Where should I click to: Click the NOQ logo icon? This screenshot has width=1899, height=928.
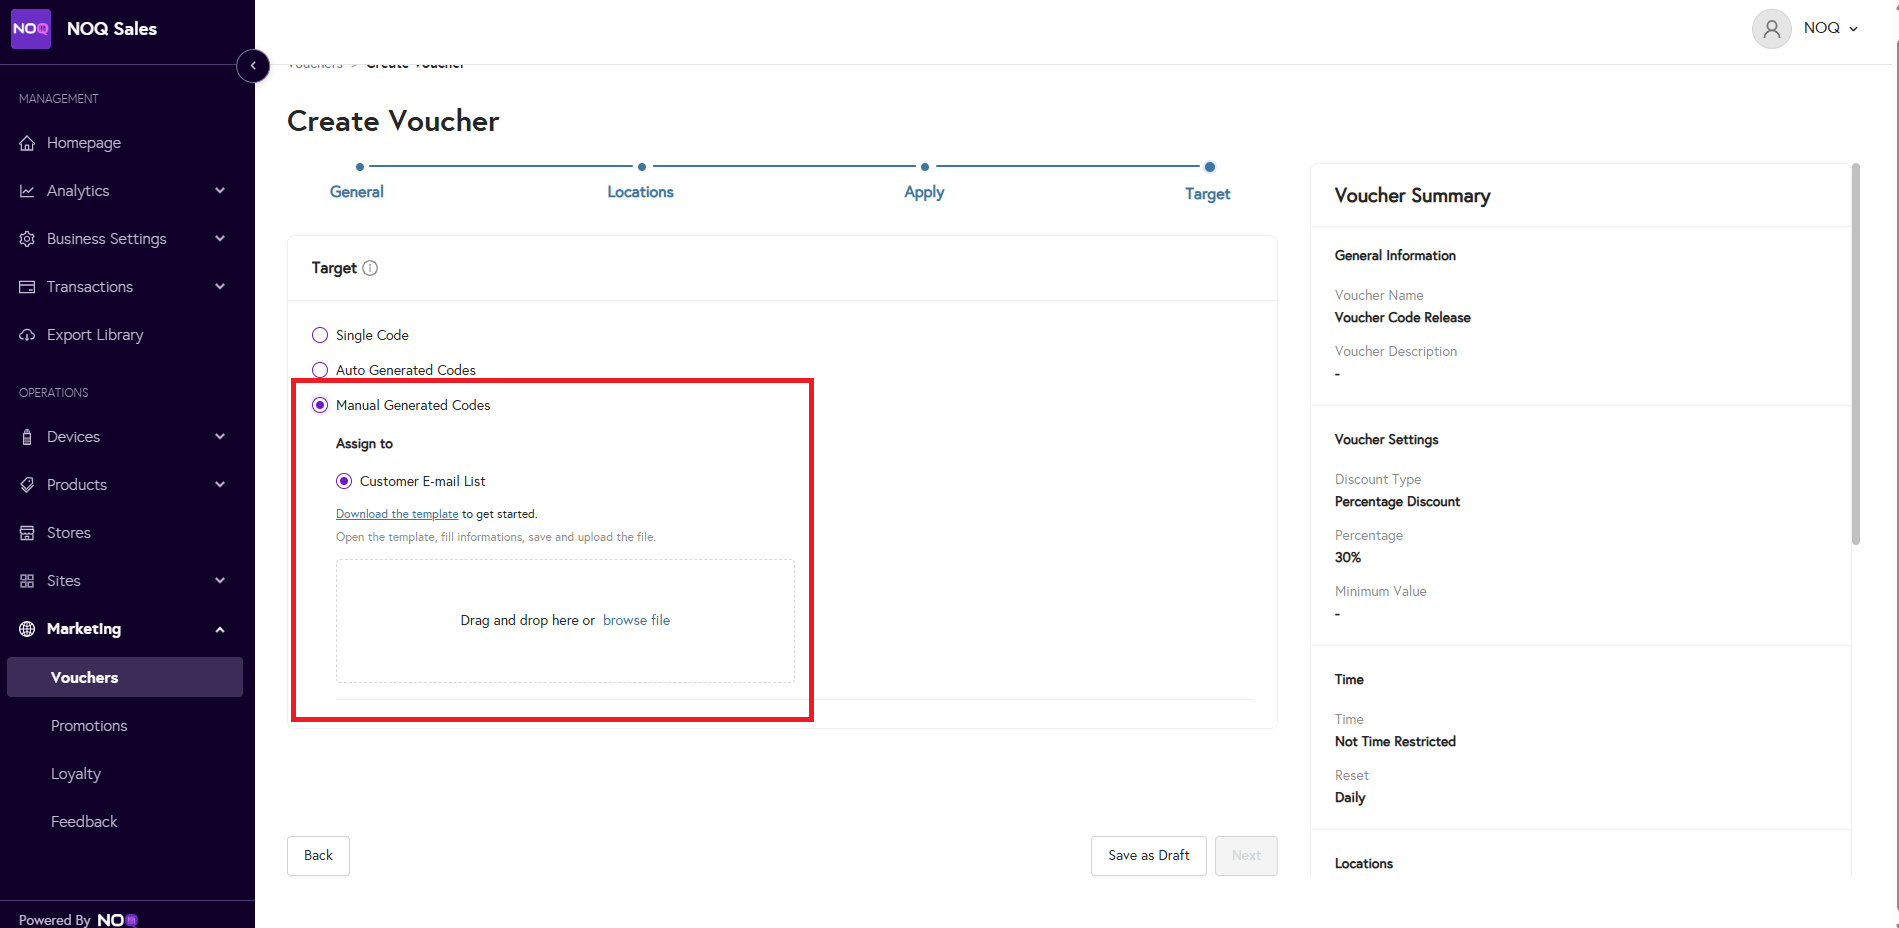[31, 29]
